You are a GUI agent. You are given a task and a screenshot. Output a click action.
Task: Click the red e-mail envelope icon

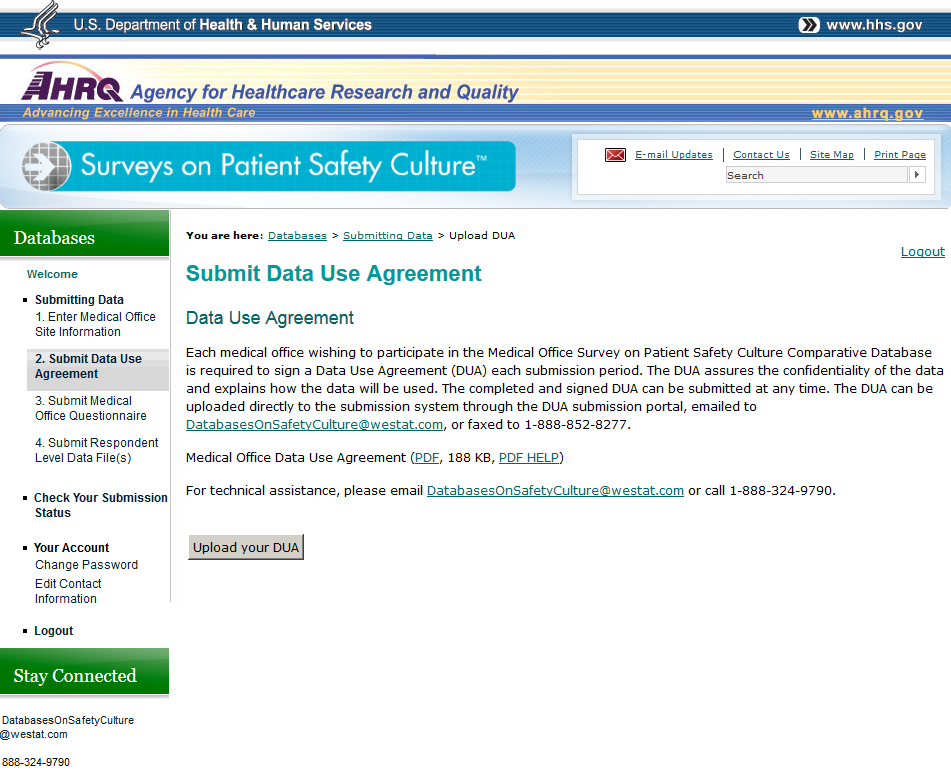615,155
